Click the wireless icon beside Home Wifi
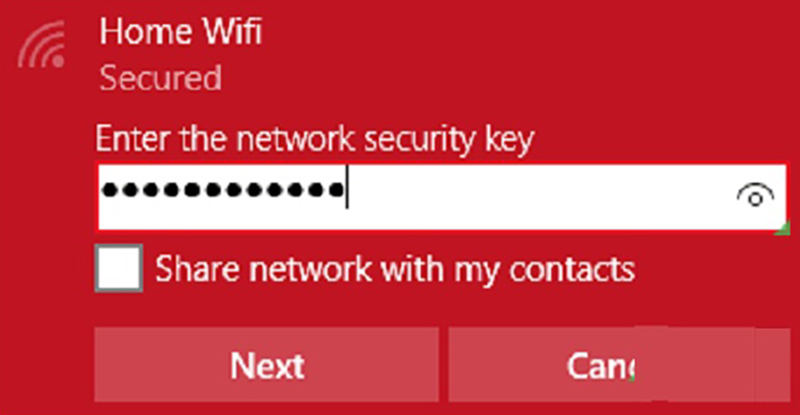This screenshot has width=800, height=415. coord(42,45)
